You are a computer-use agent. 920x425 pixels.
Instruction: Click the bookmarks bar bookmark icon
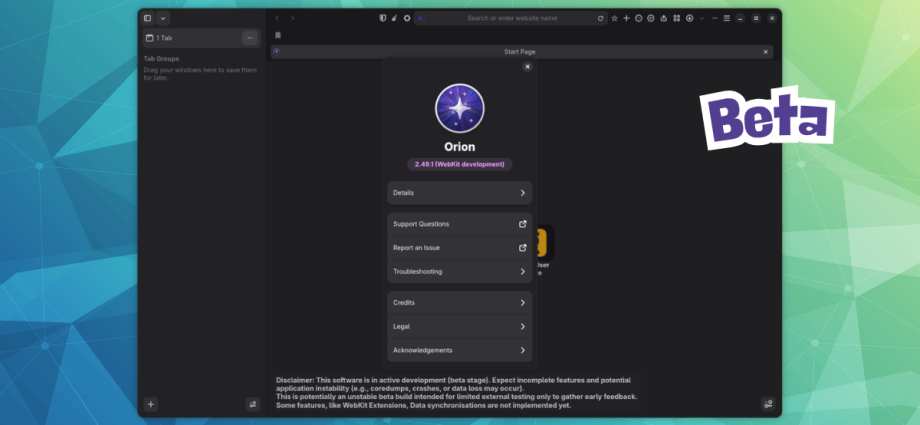click(x=278, y=35)
